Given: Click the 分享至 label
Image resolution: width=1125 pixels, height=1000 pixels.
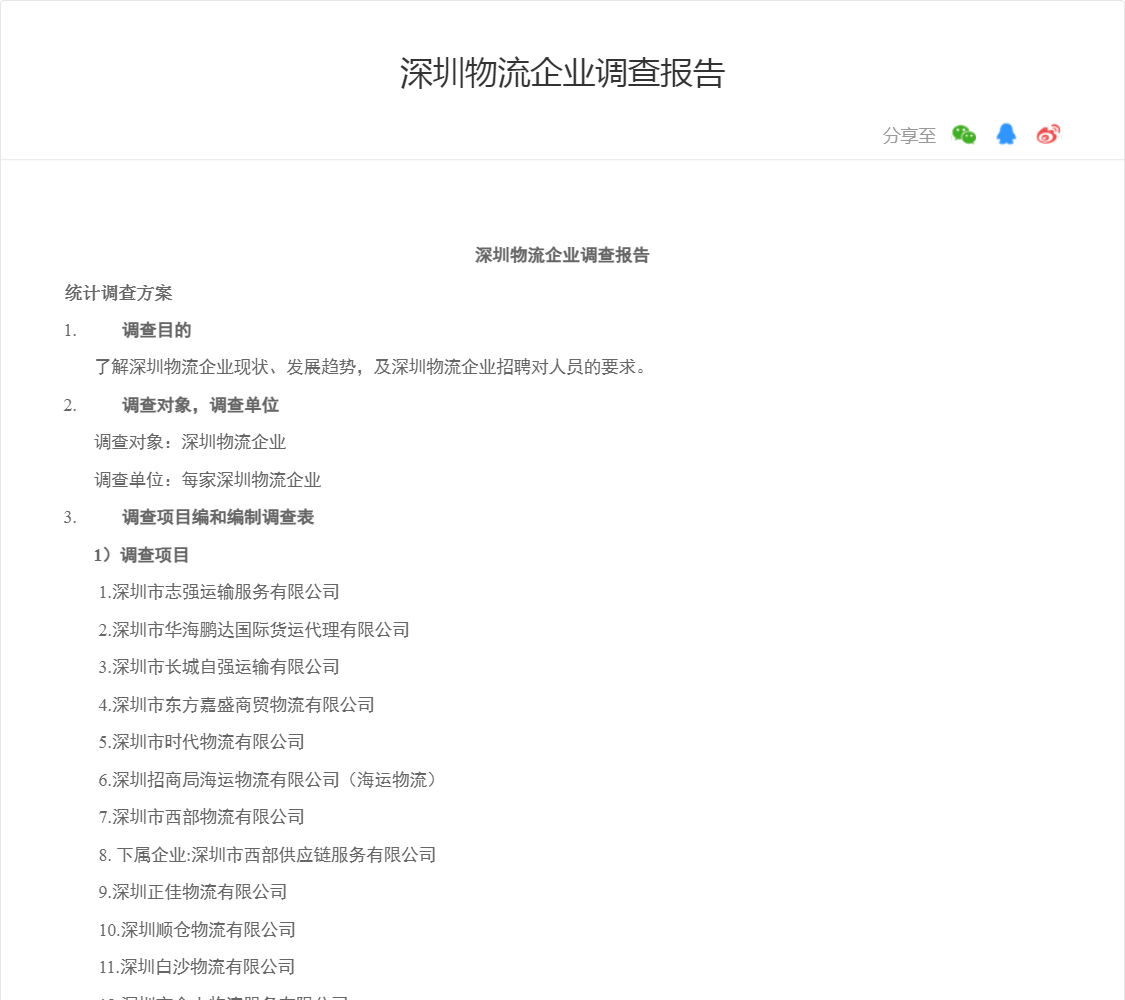Looking at the screenshot, I should tap(909, 136).
